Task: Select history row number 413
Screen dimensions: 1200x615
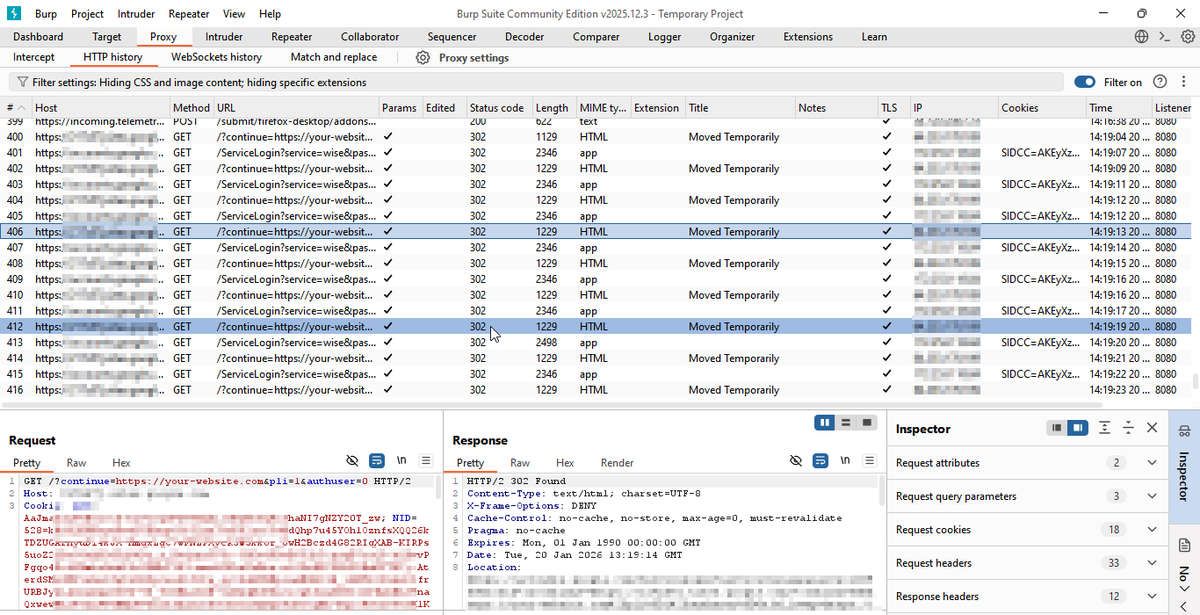Action: pyautogui.click(x=596, y=343)
